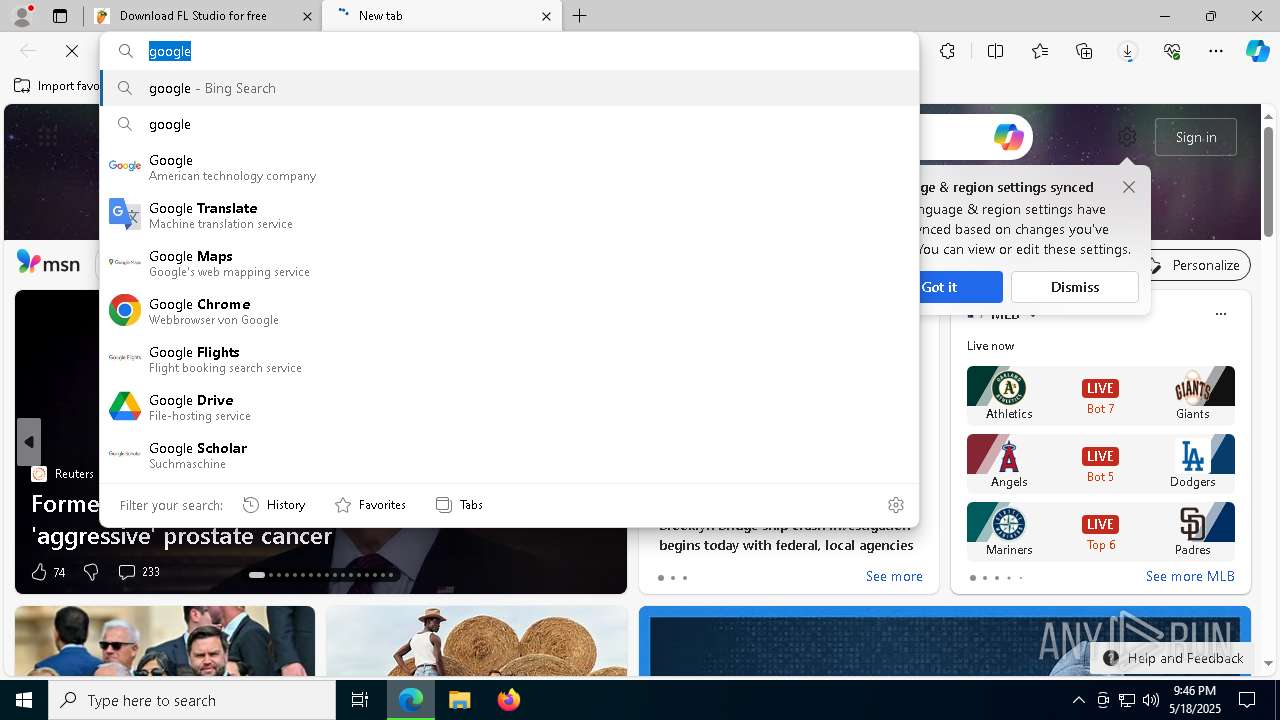Image resolution: width=1280 pixels, height=720 pixels.
Task: Open Firefox in taskbar
Action: coord(508,700)
